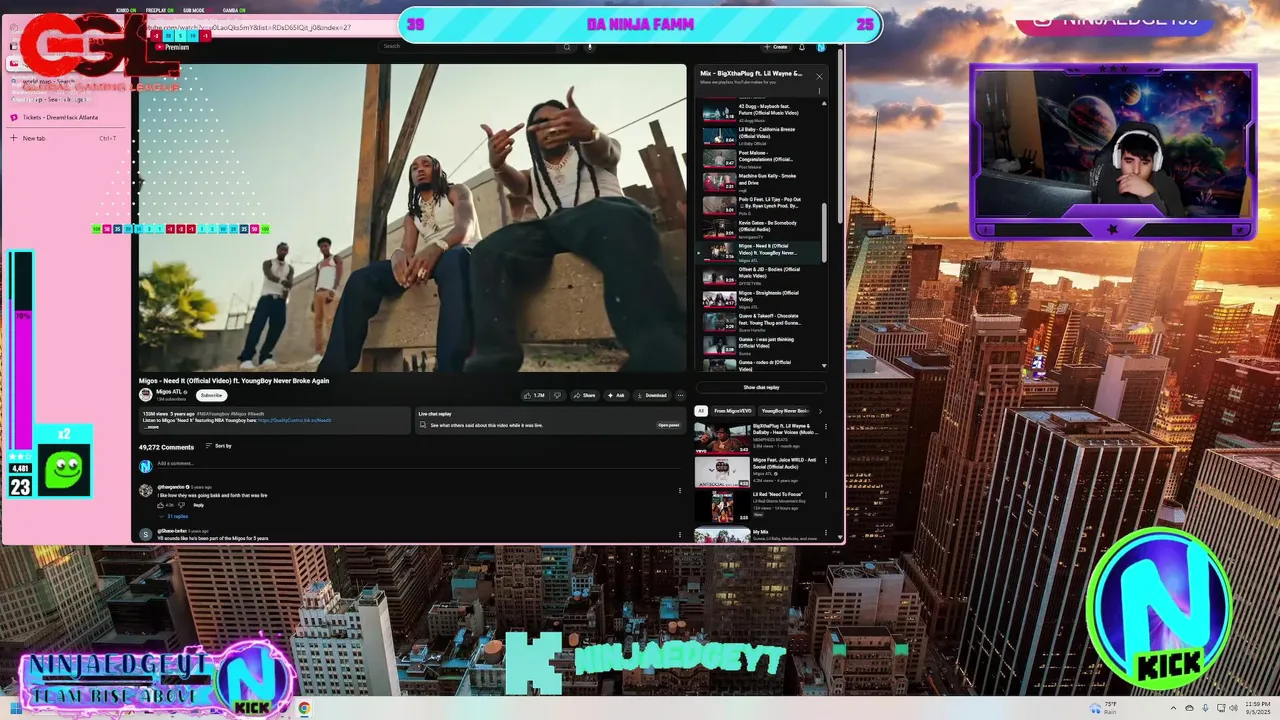Like the Migos Need It video
Screen dimensions: 1280x720
534,395
